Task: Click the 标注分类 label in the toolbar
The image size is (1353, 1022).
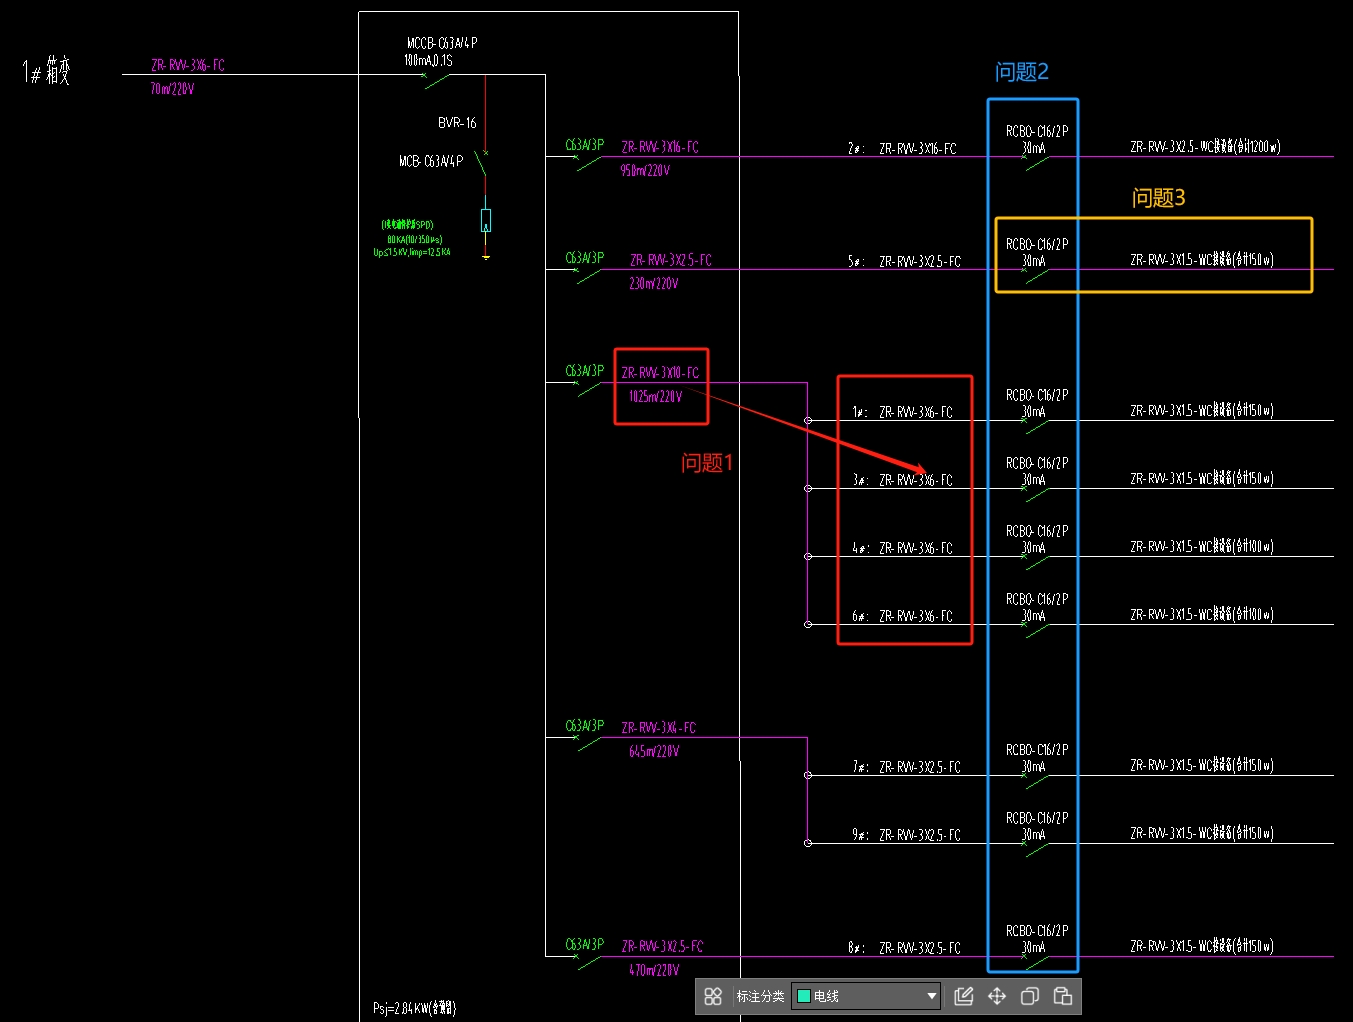Action: 760,996
